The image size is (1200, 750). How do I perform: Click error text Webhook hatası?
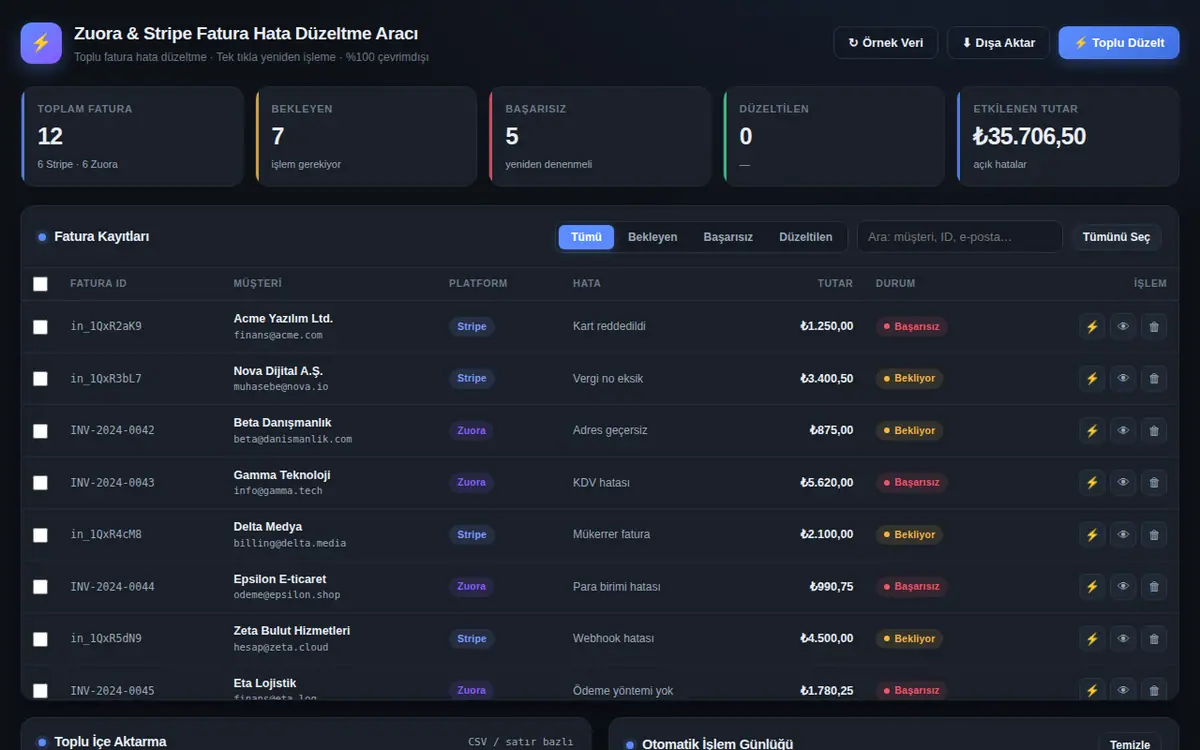coord(613,638)
